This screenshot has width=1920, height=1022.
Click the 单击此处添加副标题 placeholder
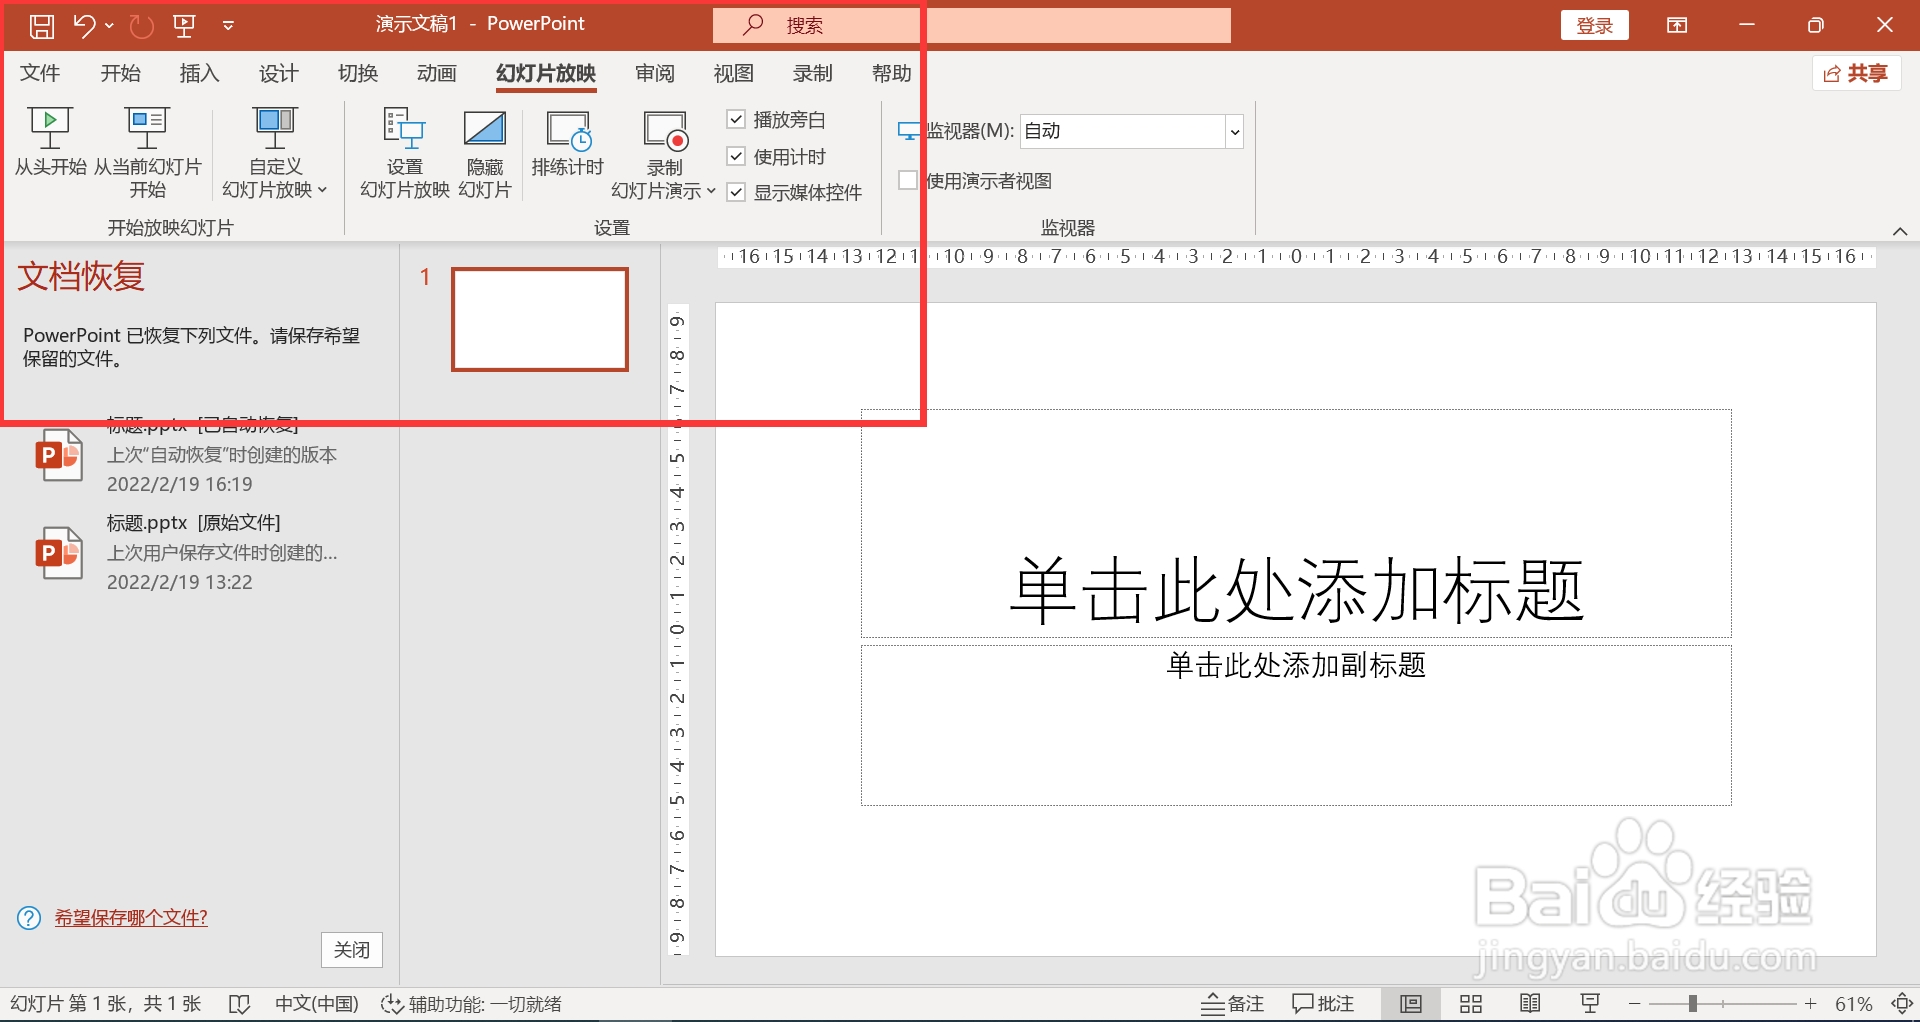click(1296, 725)
